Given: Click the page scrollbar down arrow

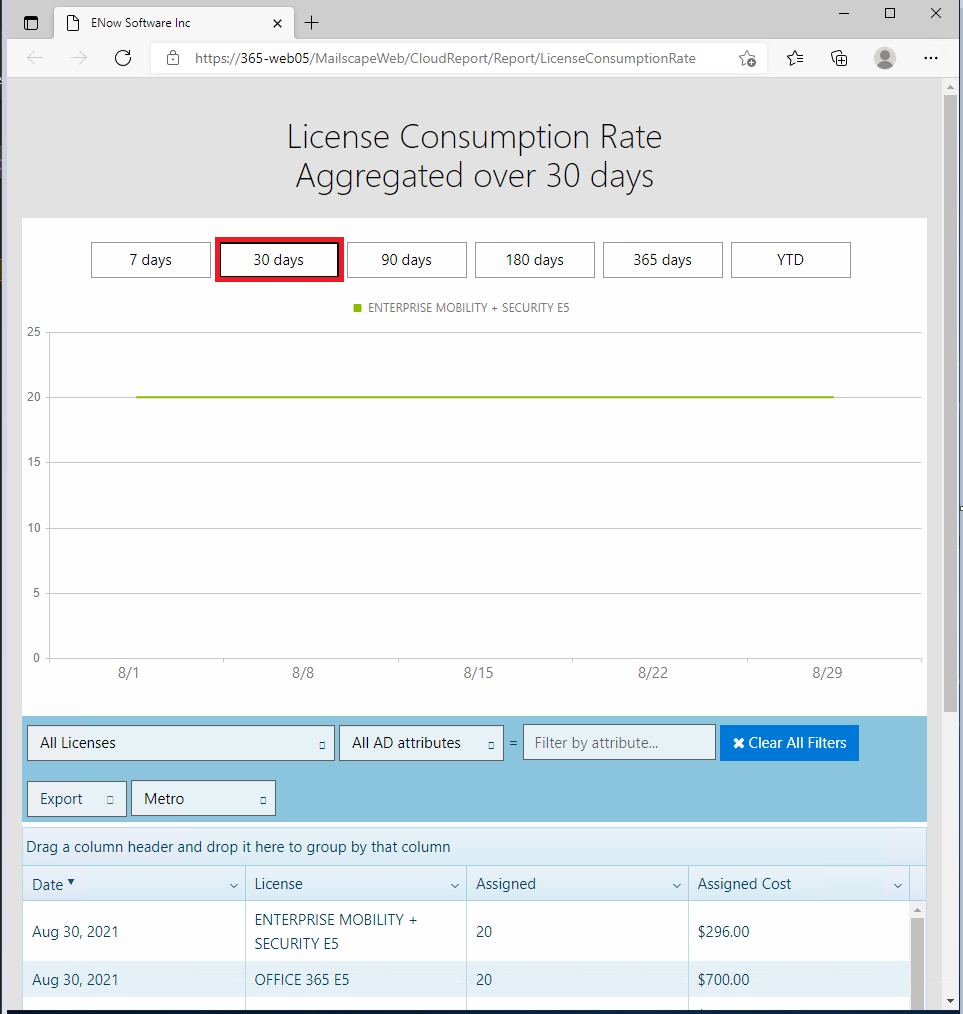Looking at the screenshot, I should 950,1002.
